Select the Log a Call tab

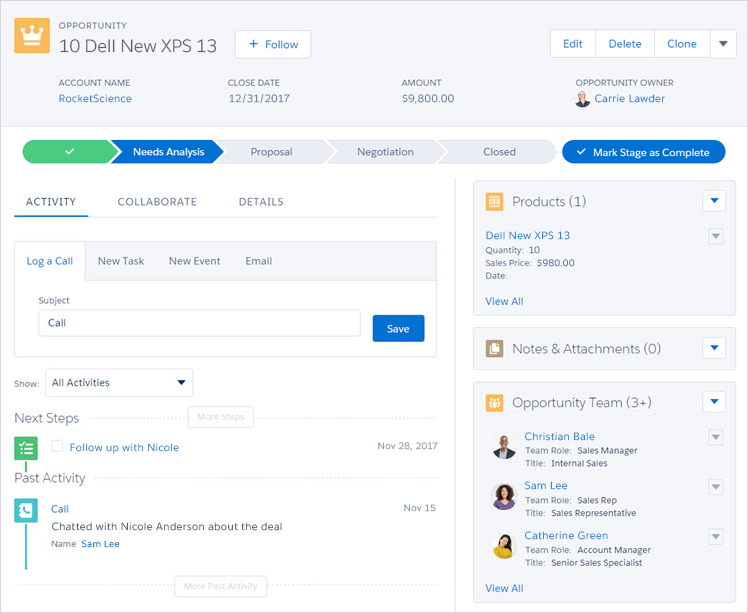[x=50, y=261]
